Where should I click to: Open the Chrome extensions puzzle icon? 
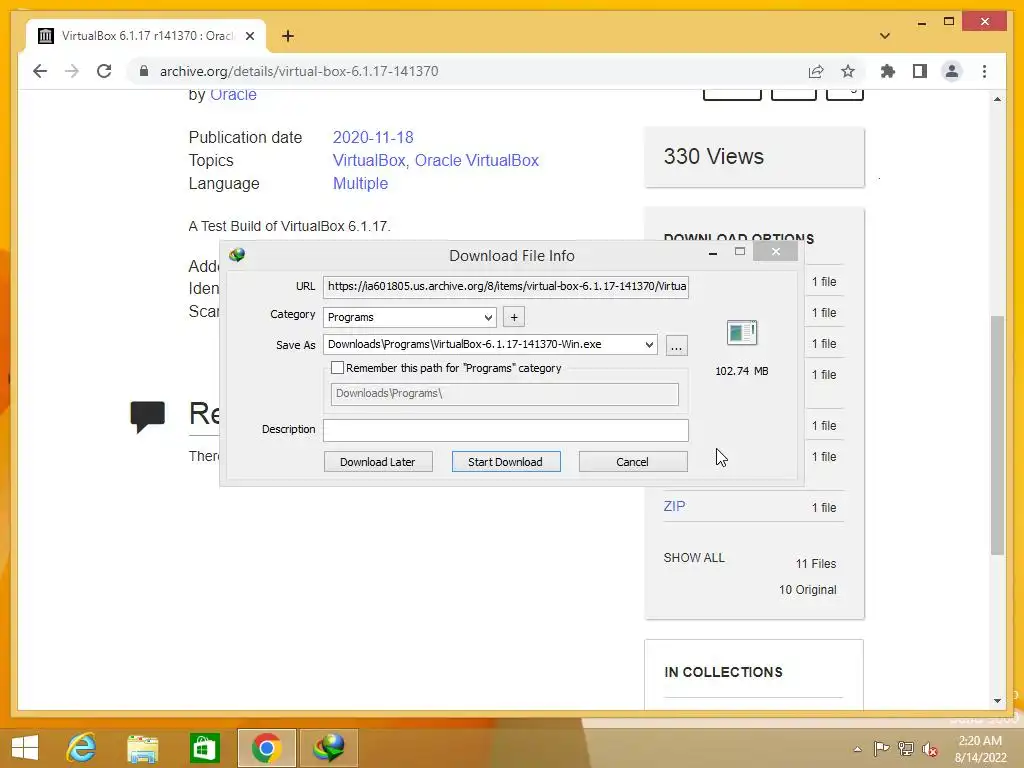pyautogui.click(x=888, y=71)
